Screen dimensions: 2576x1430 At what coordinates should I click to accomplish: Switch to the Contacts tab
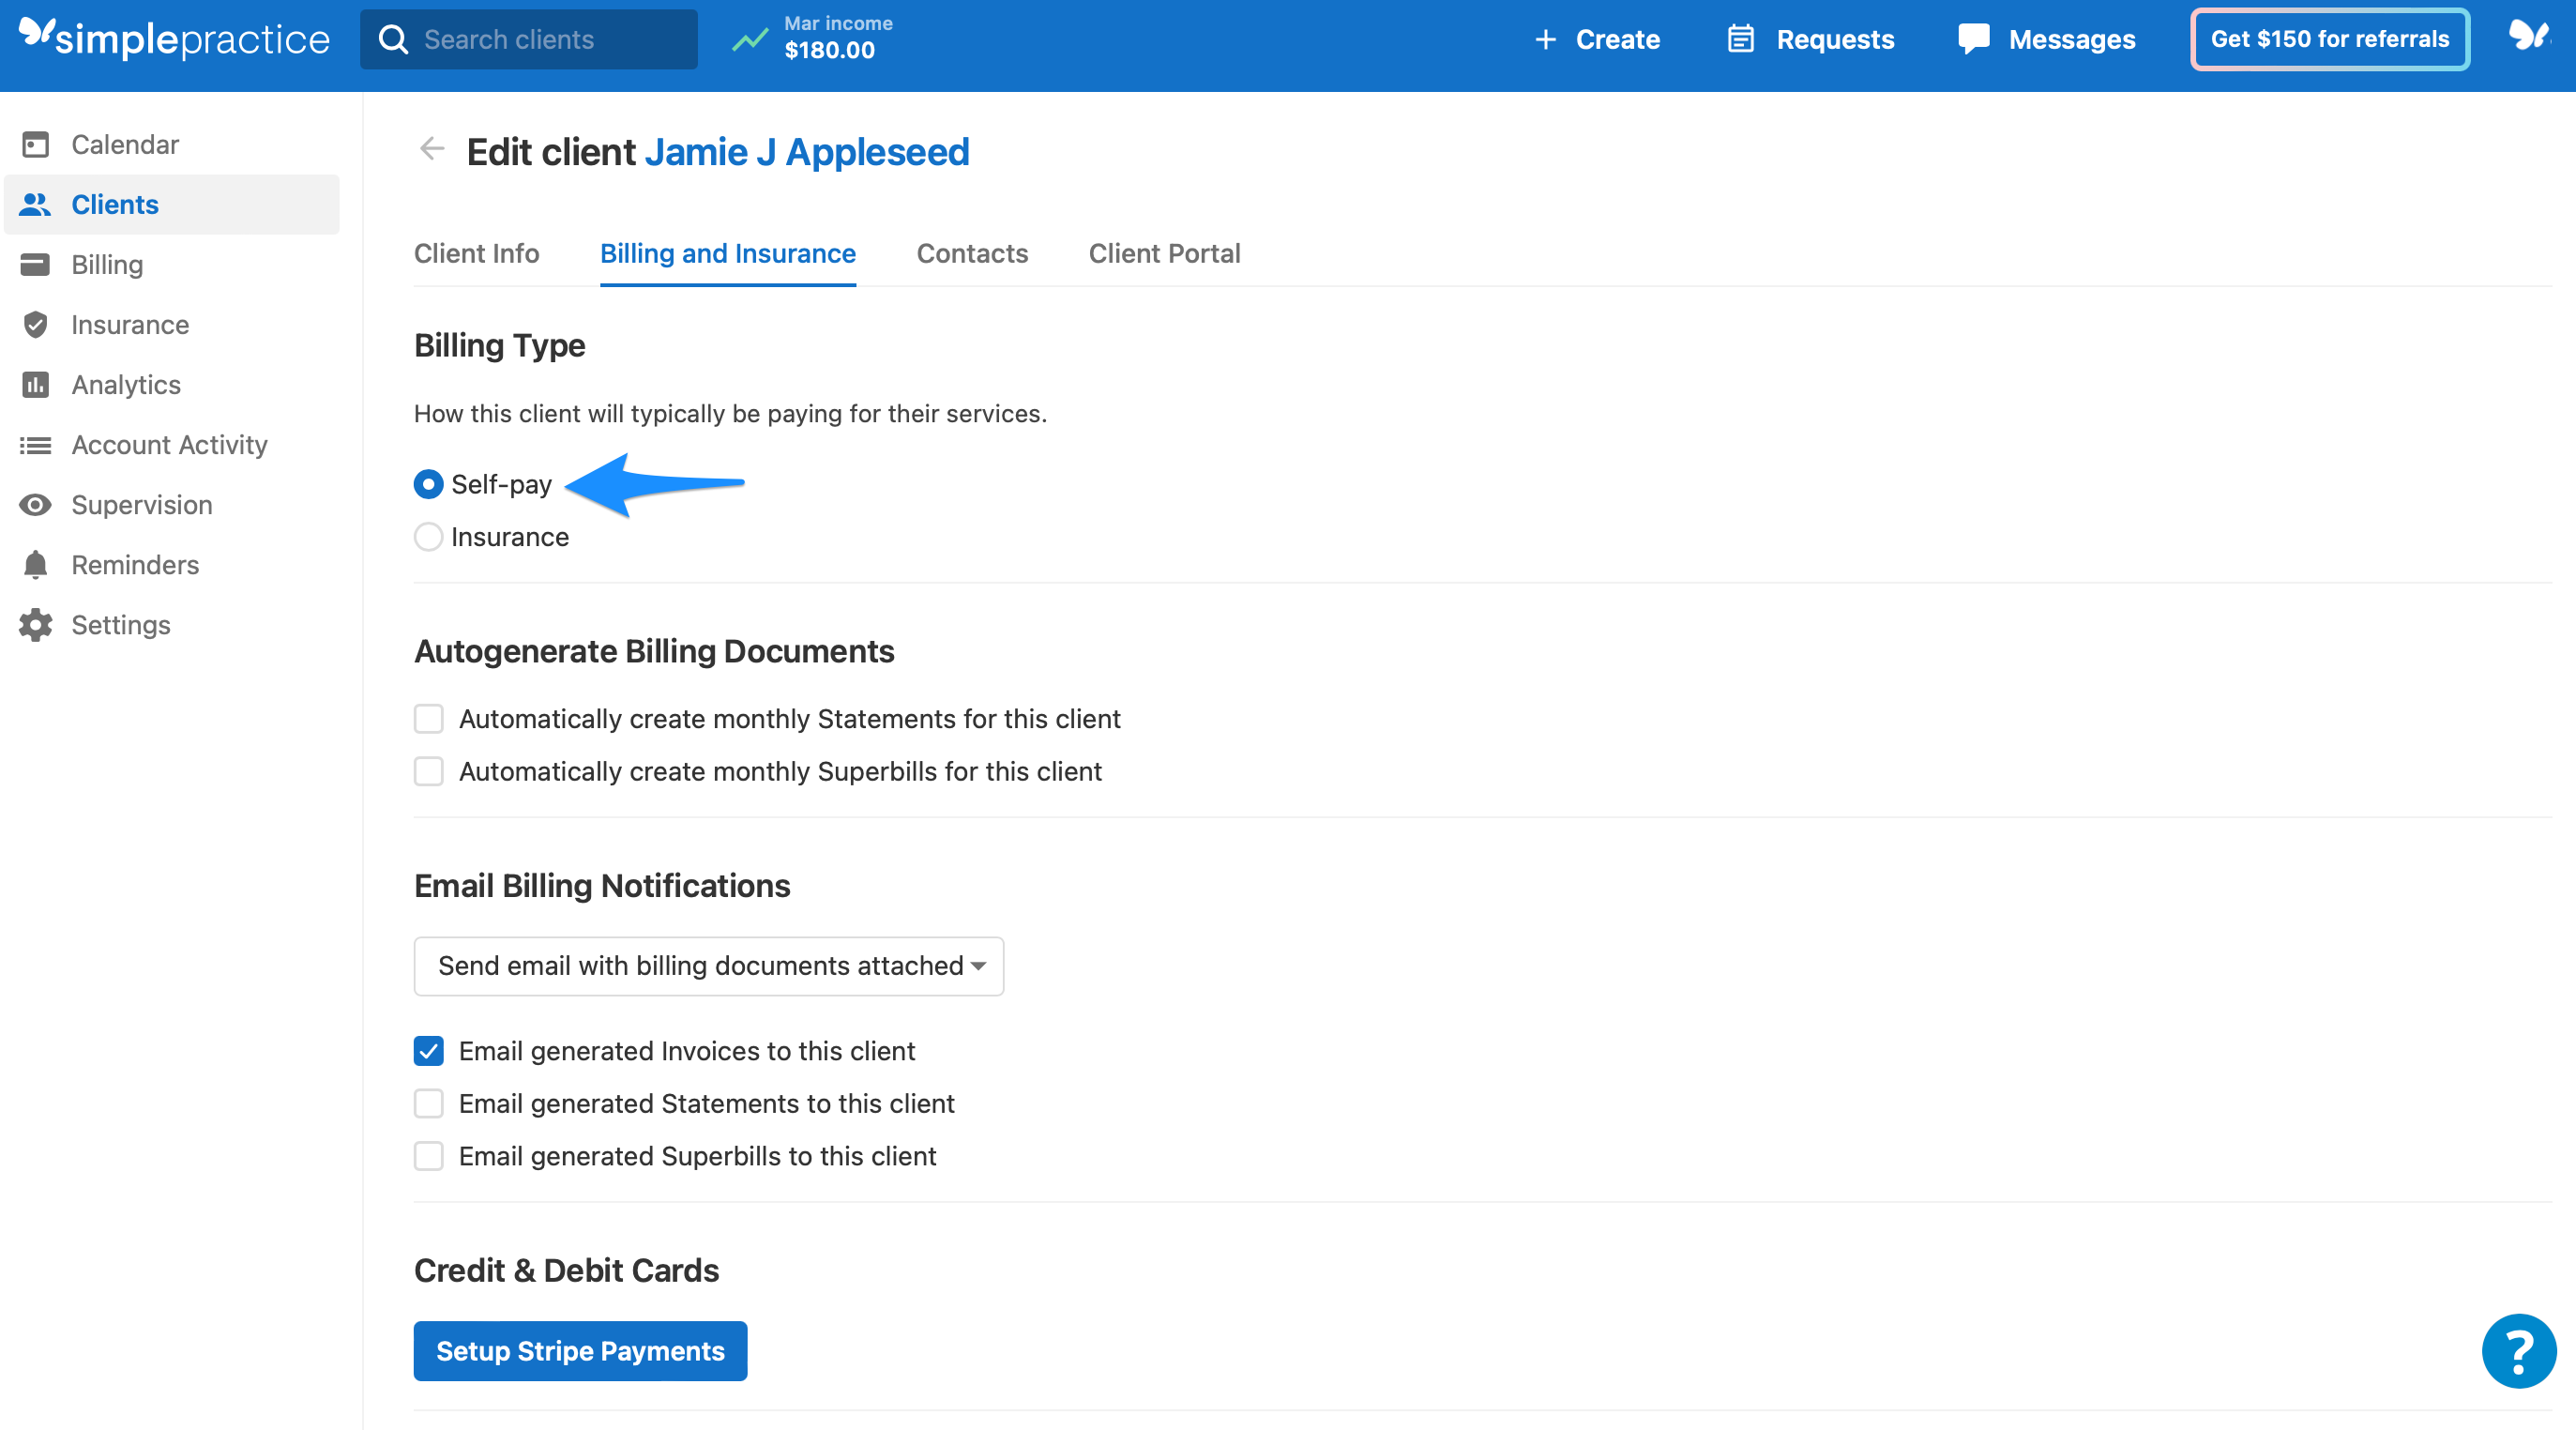(x=972, y=253)
